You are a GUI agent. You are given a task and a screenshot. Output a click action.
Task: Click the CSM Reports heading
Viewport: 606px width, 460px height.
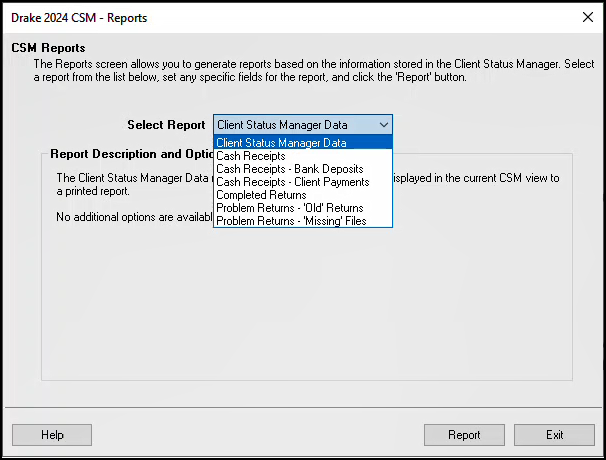click(48, 48)
